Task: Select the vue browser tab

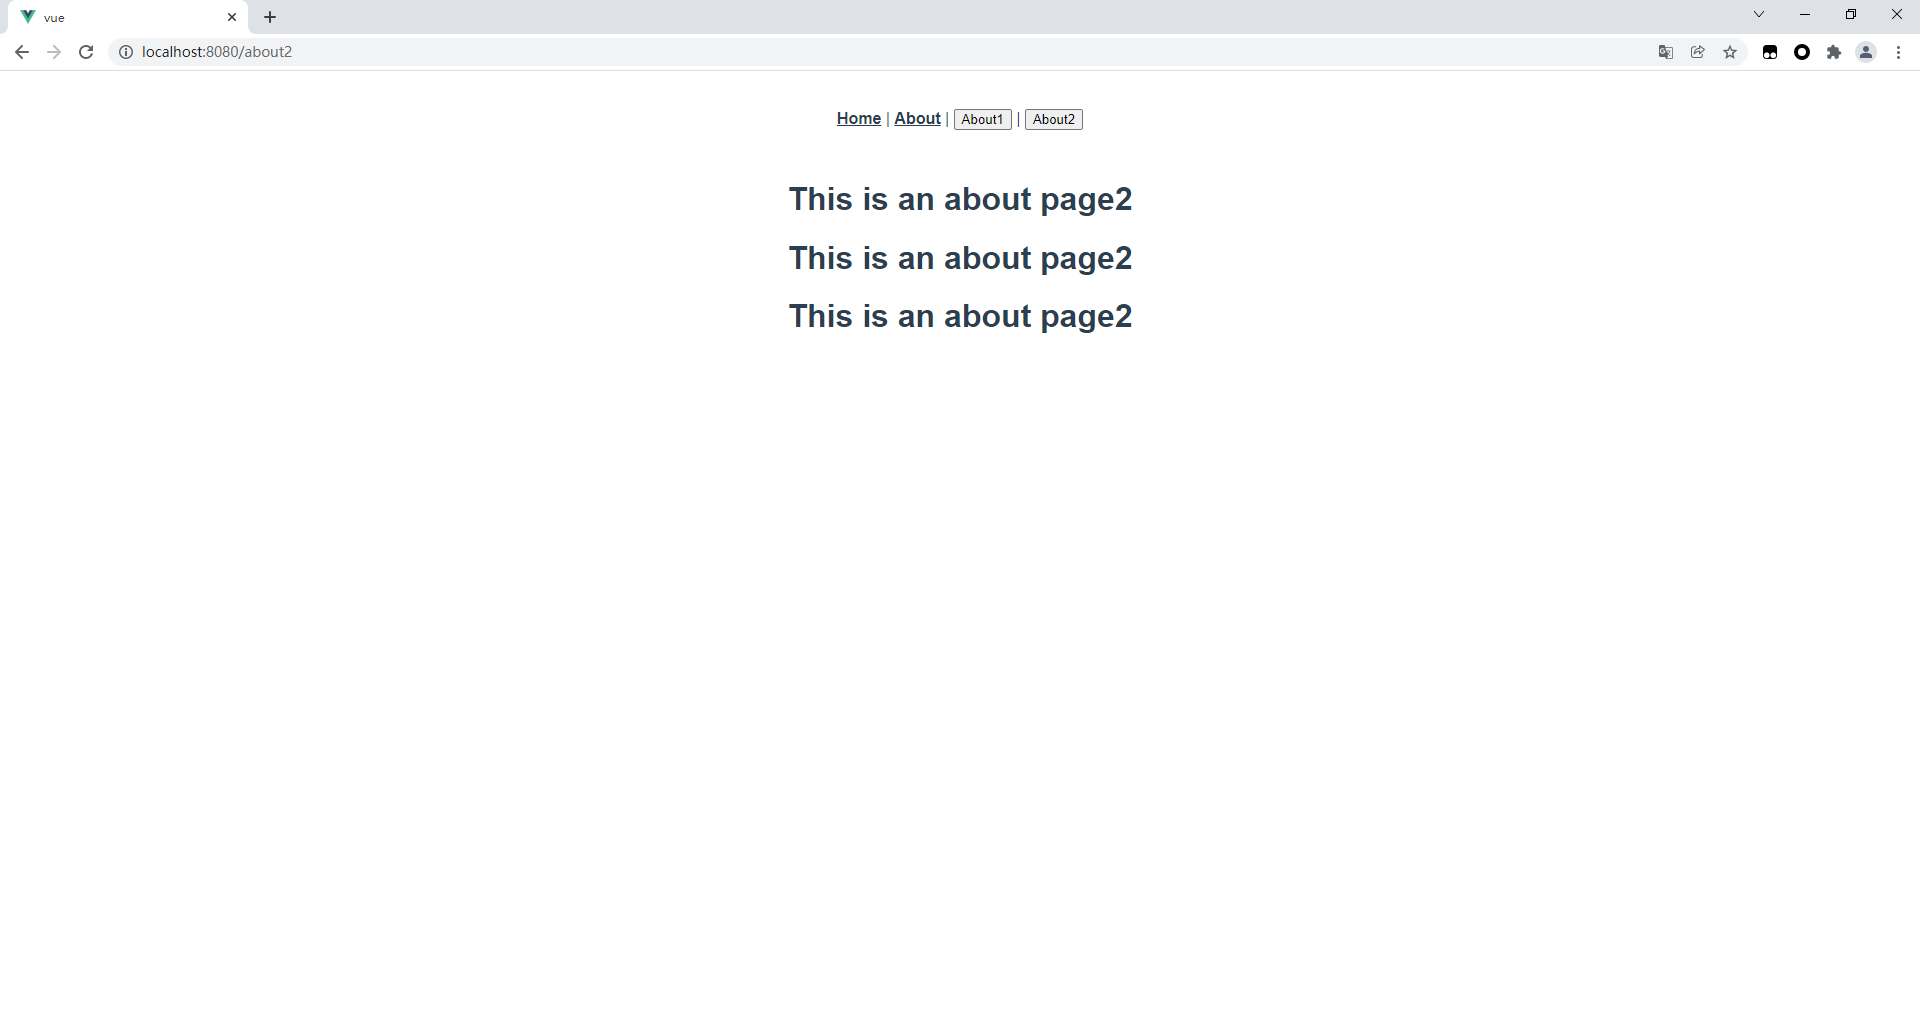Action: 130,17
